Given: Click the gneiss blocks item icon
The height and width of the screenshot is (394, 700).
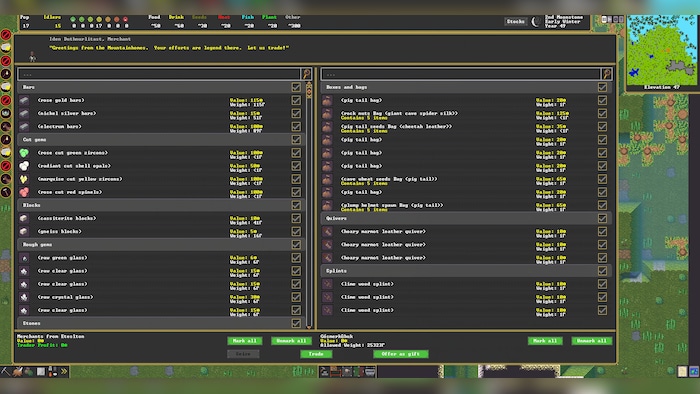Looking at the screenshot, I should (x=24, y=232).
